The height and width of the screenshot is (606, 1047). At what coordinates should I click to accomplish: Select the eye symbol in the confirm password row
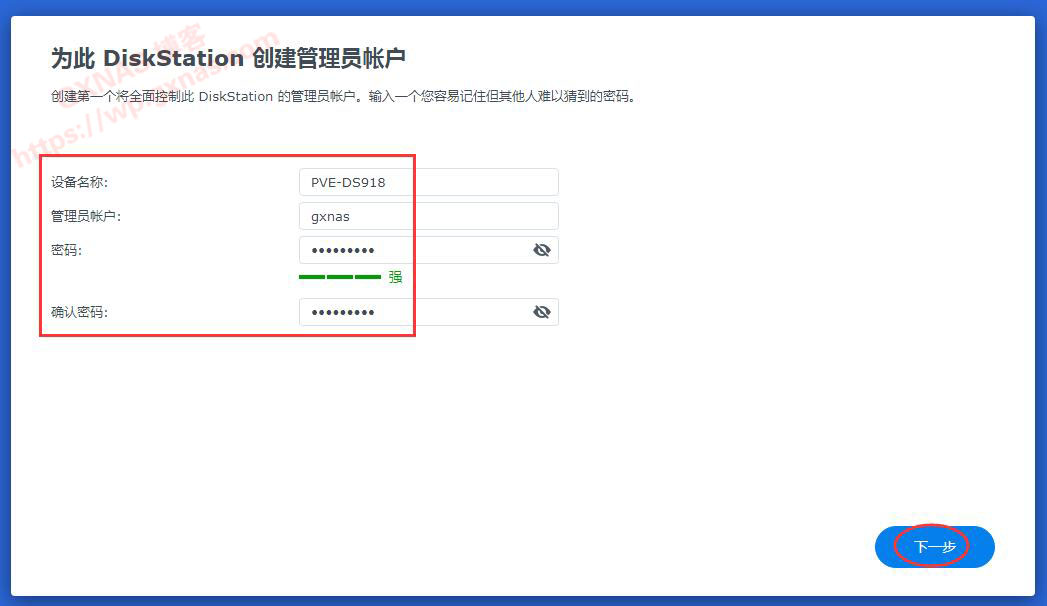[541, 311]
